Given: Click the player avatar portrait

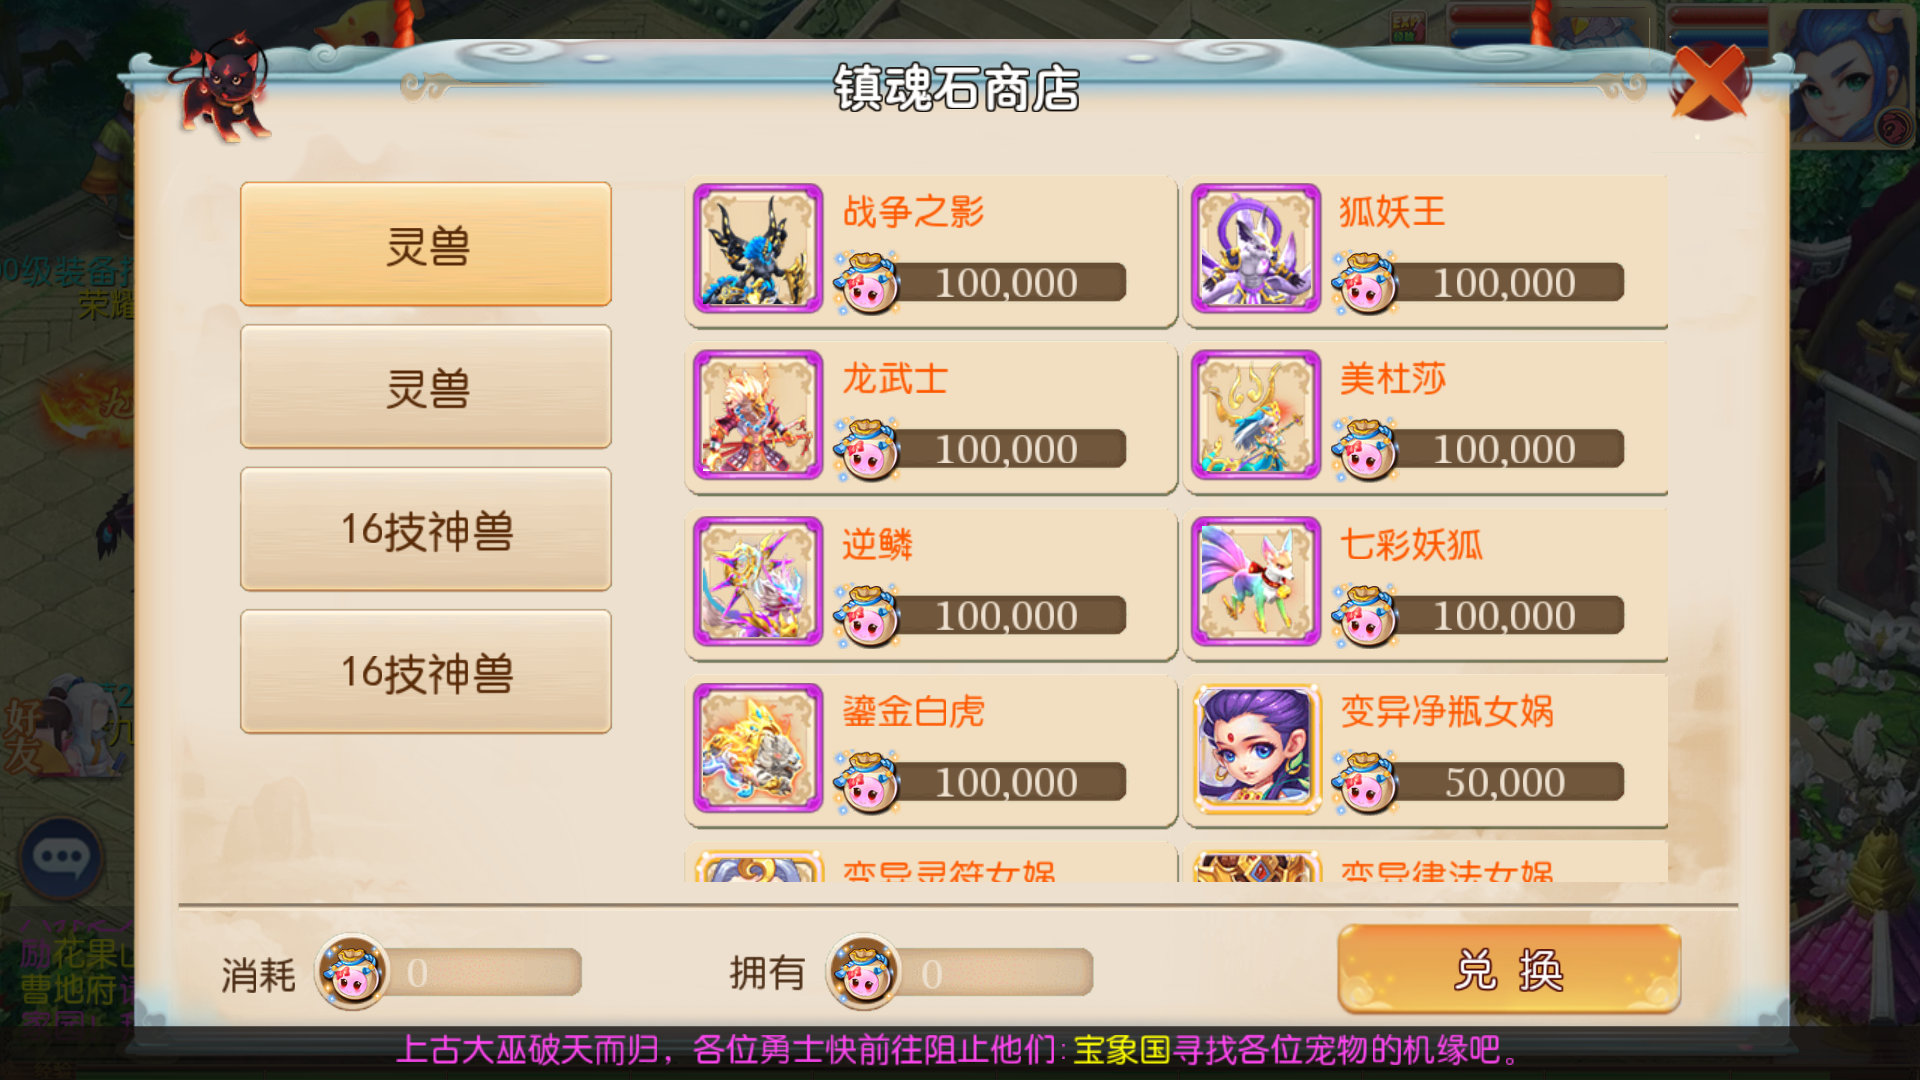Looking at the screenshot, I should point(1852,75).
